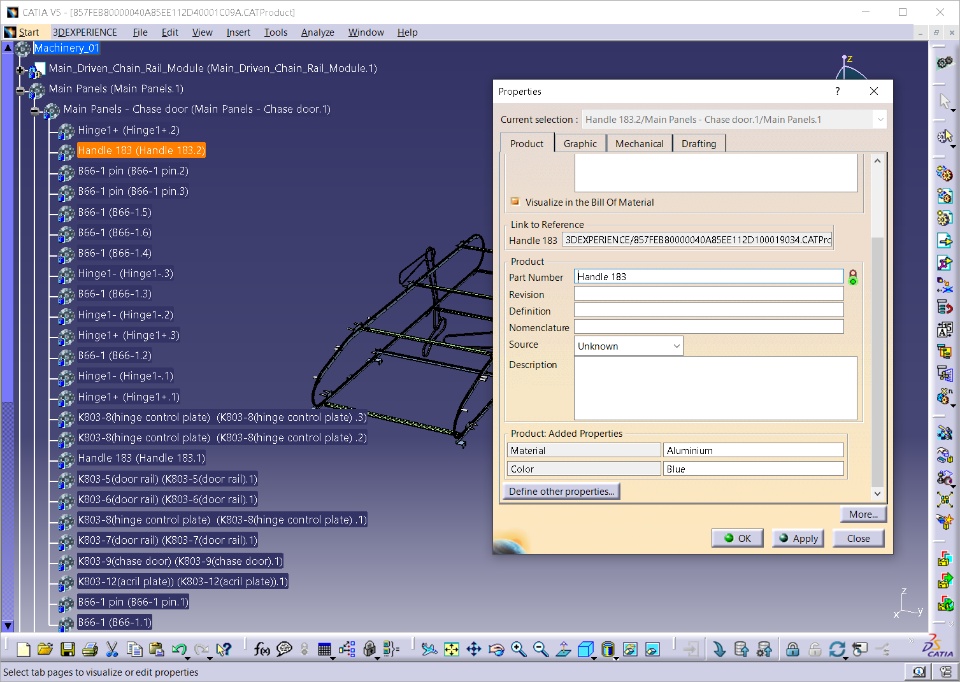The height and width of the screenshot is (682, 960).
Task: Click the Part Number input field
Action: pos(708,277)
